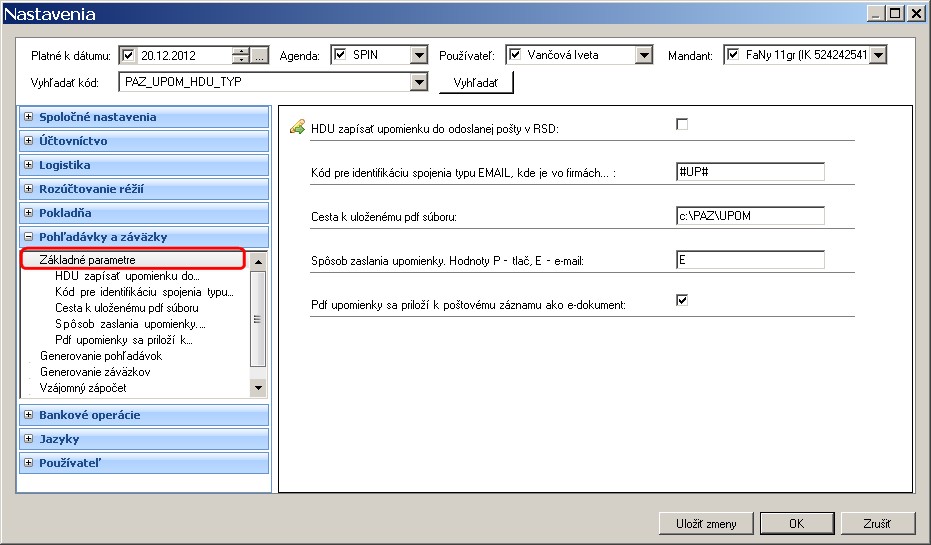This screenshot has width=931, height=545.
Task: Click the c:\PAZ\UPOM path field
Action: click(750, 216)
